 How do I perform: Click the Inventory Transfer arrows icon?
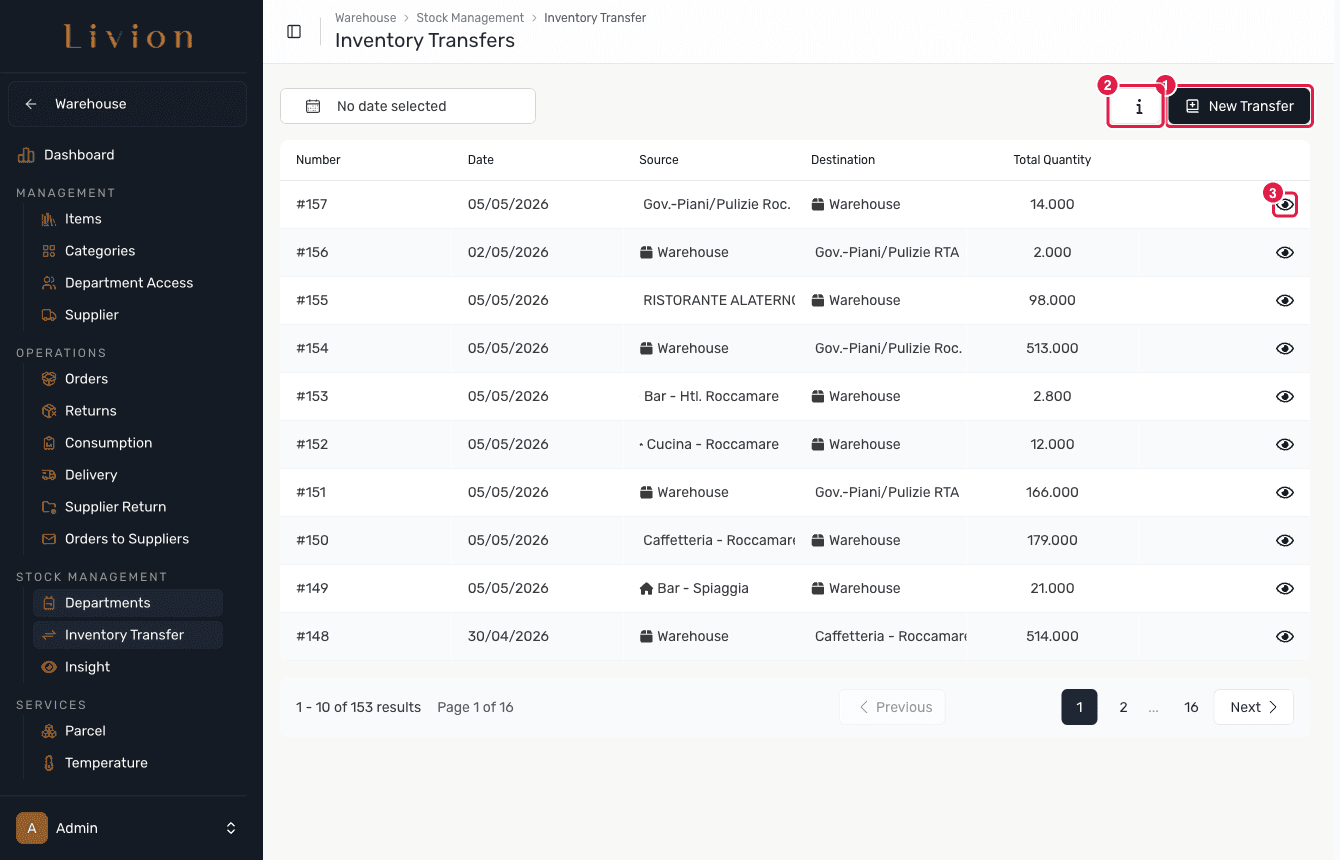pyautogui.click(x=49, y=635)
